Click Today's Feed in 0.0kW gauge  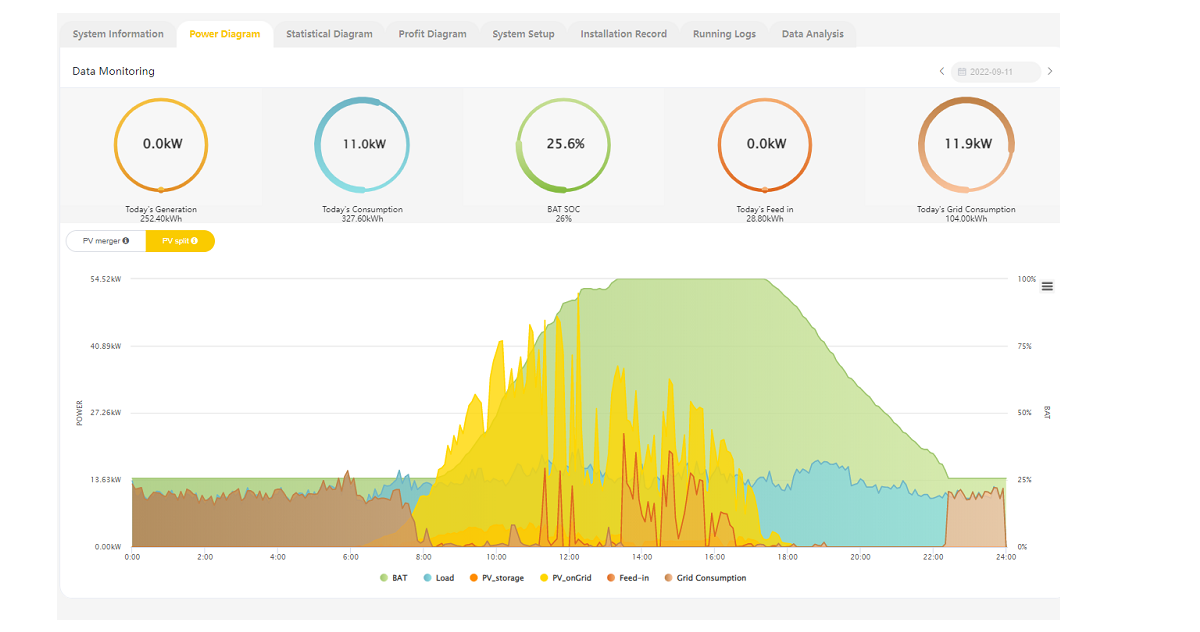click(765, 145)
